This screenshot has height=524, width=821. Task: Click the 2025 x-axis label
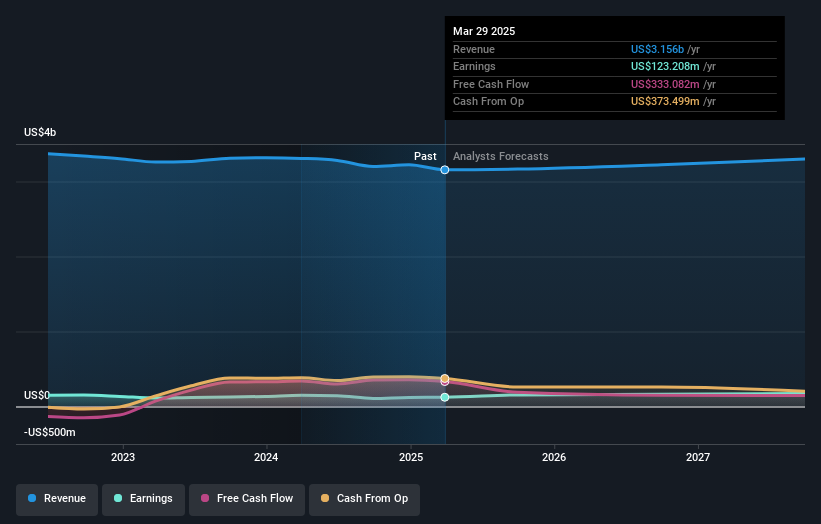411,457
